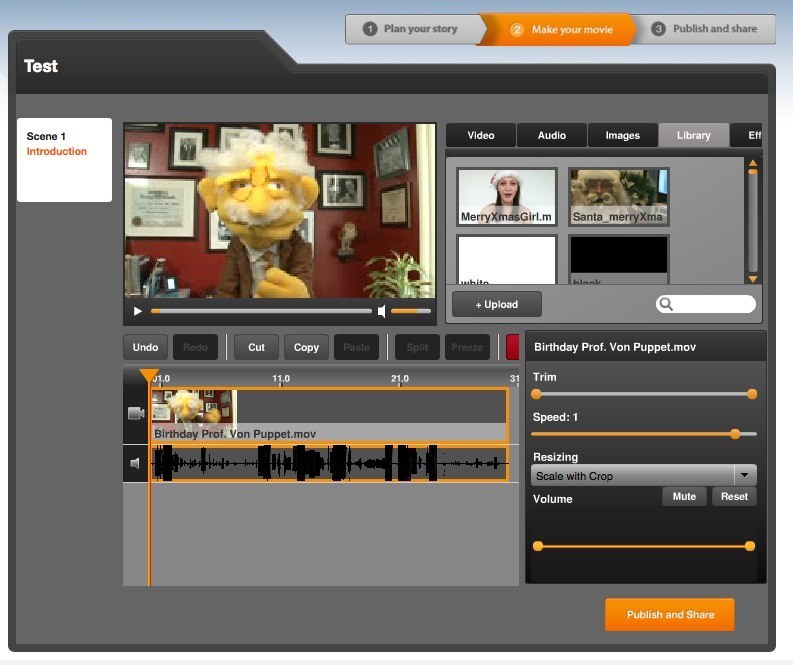Select Scene 1 Introduction card
Screen dimensions: 793x665
[x=64, y=160]
